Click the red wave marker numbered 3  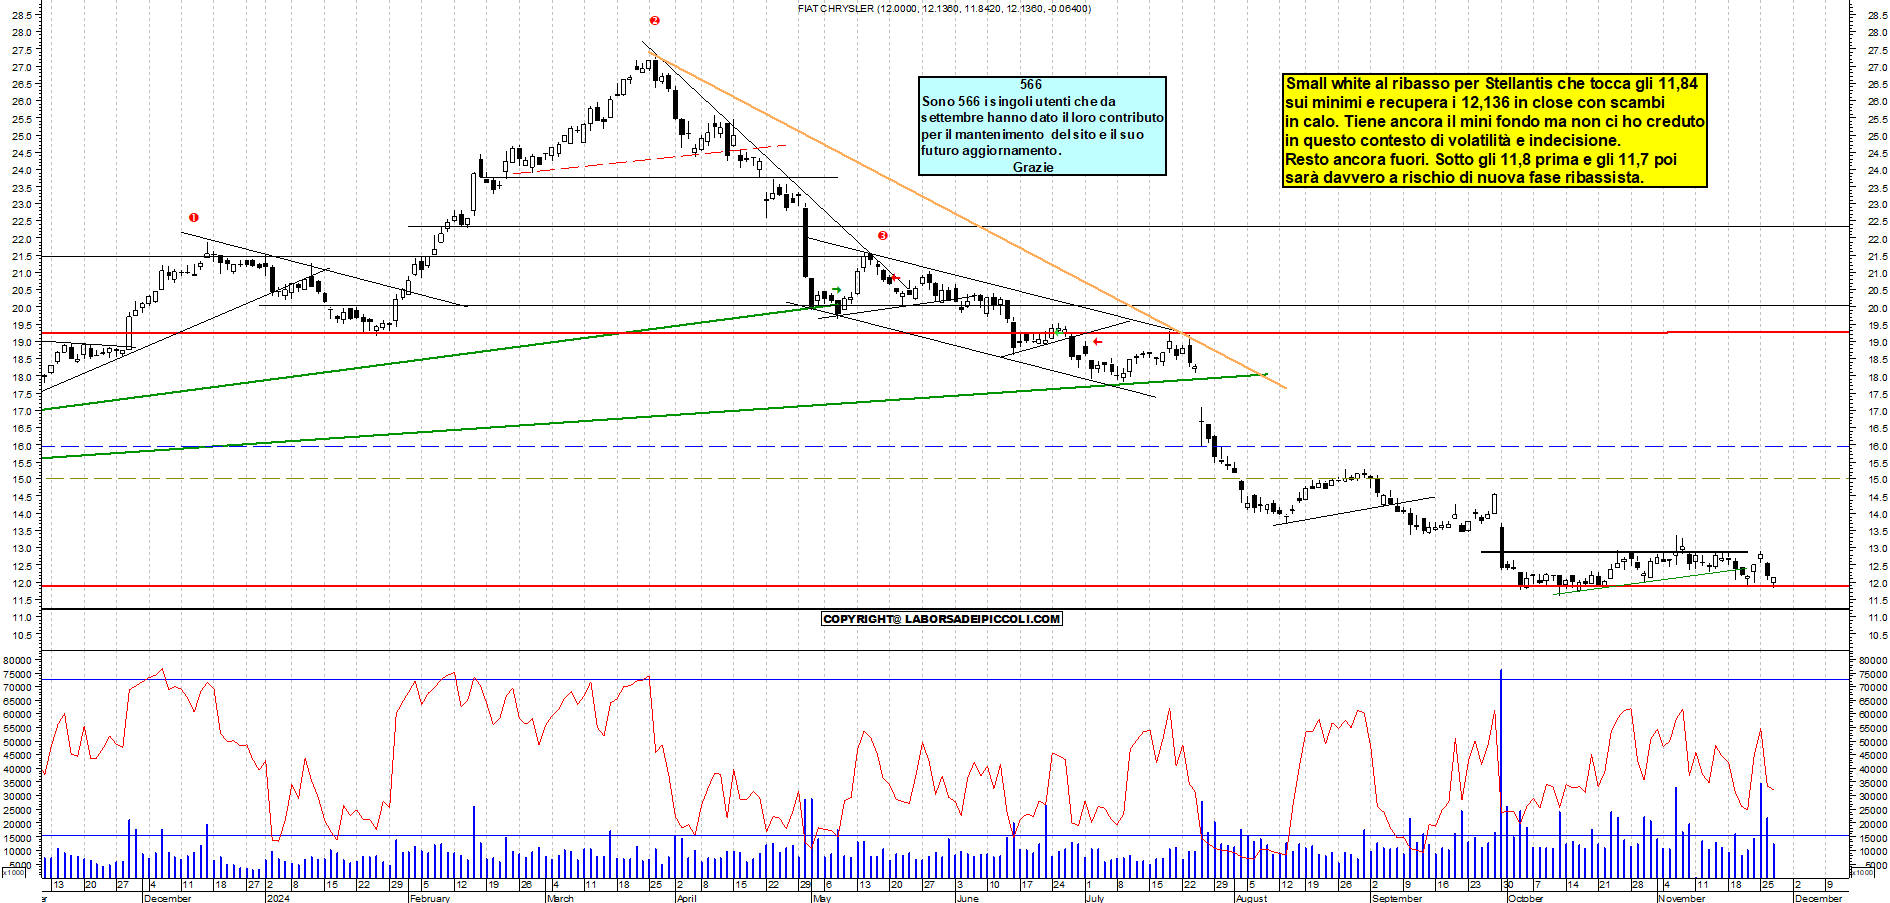pyautogui.click(x=882, y=236)
